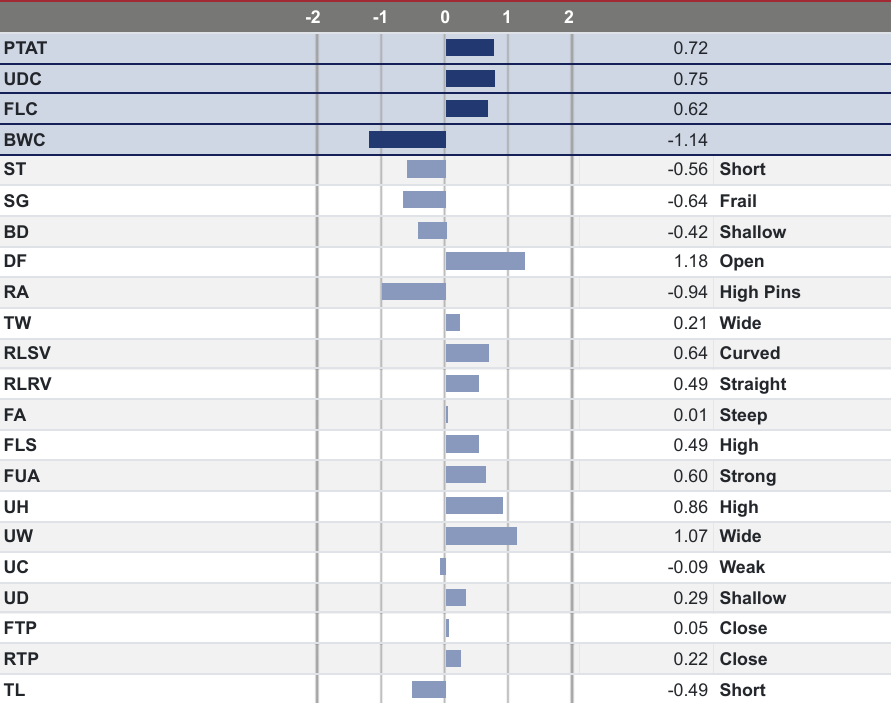Select the dark blue UDC bar
This screenshot has height=717, width=891.
pyautogui.click(x=470, y=79)
